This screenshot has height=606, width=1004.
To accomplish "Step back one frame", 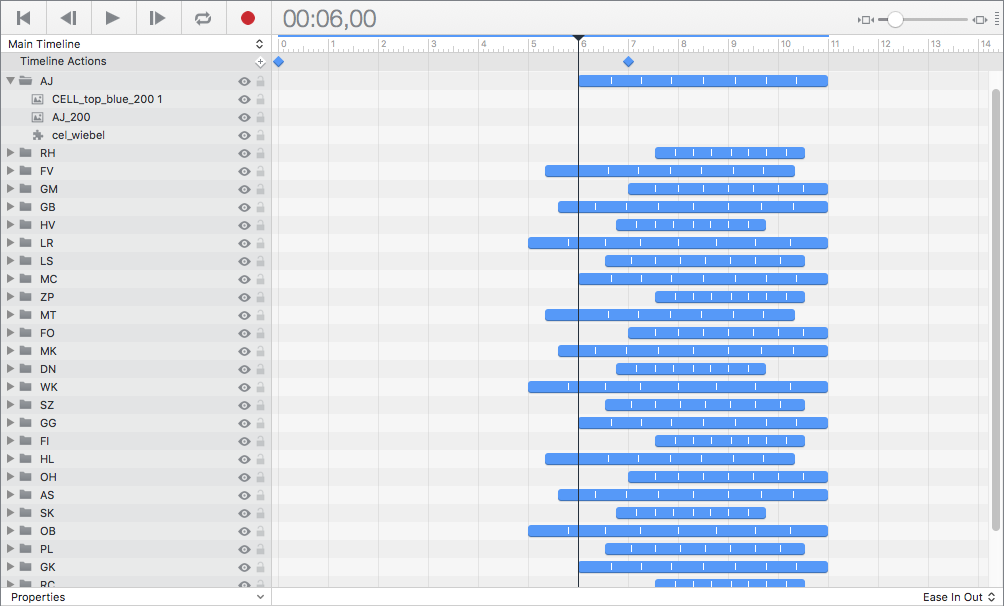I will 69,18.
